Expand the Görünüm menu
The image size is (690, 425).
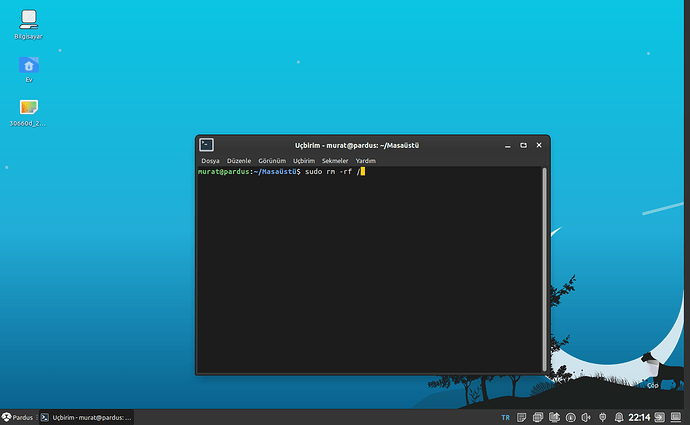click(272, 161)
